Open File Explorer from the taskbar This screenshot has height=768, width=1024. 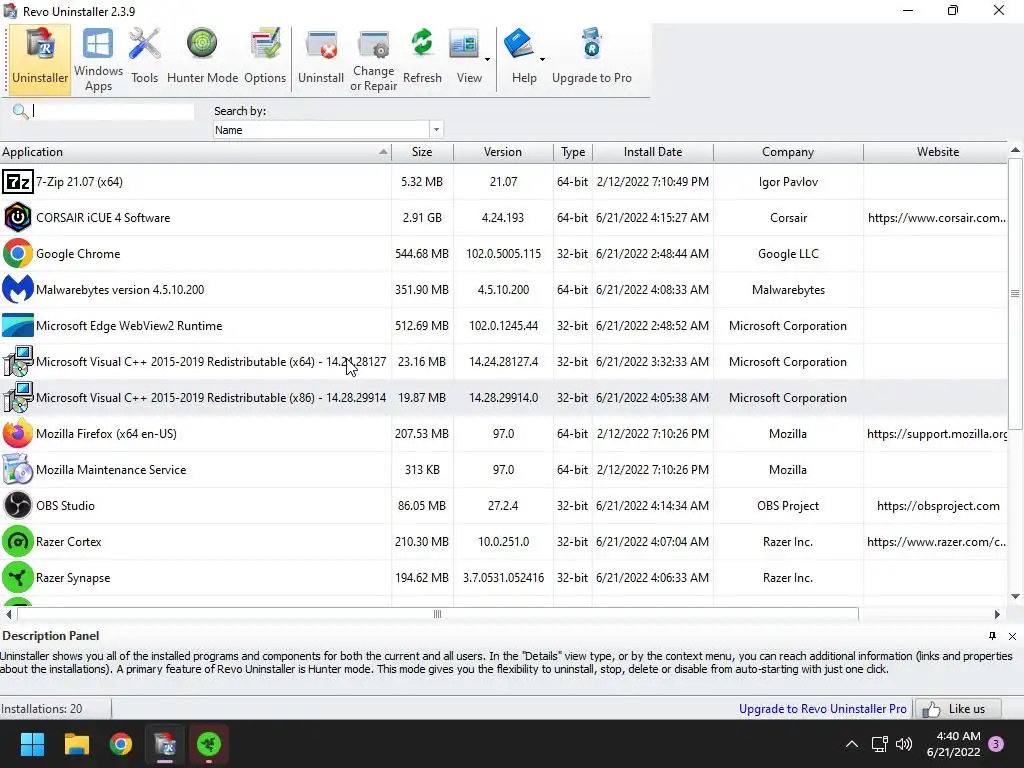[x=76, y=744]
